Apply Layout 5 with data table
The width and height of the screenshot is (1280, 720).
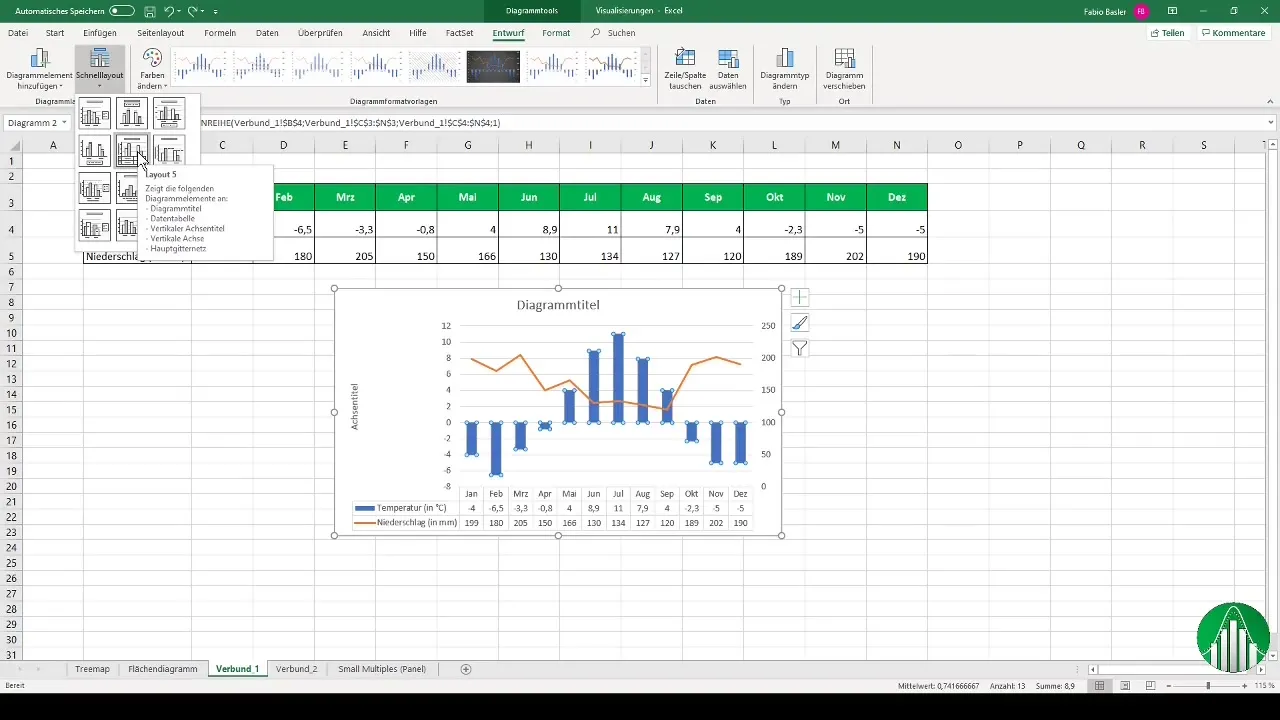tap(132, 150)
